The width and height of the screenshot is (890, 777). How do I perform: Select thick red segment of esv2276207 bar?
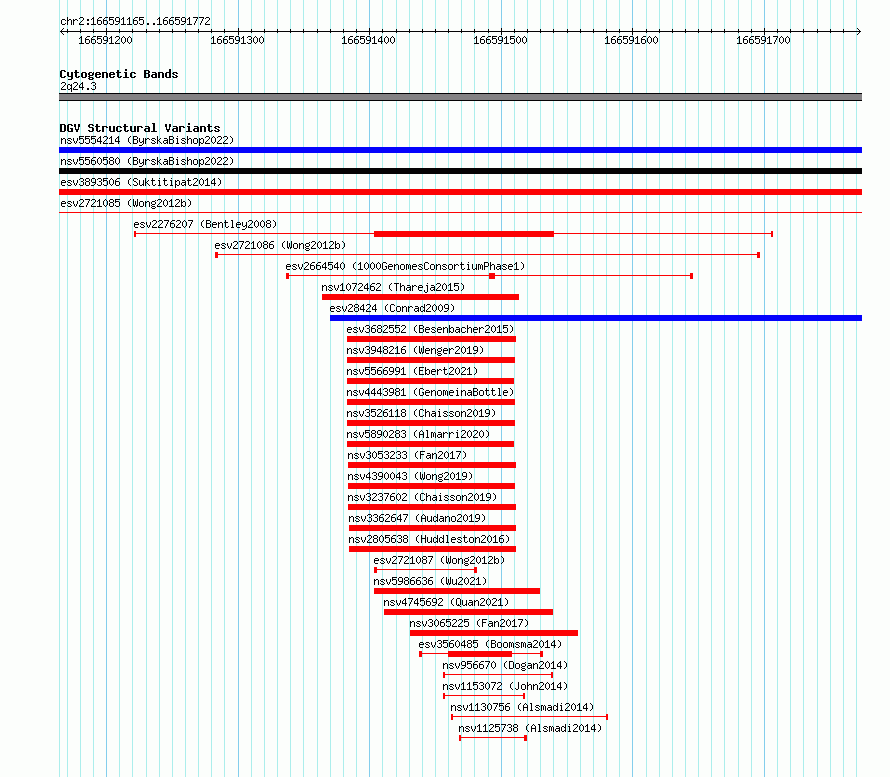coord(464,234)
